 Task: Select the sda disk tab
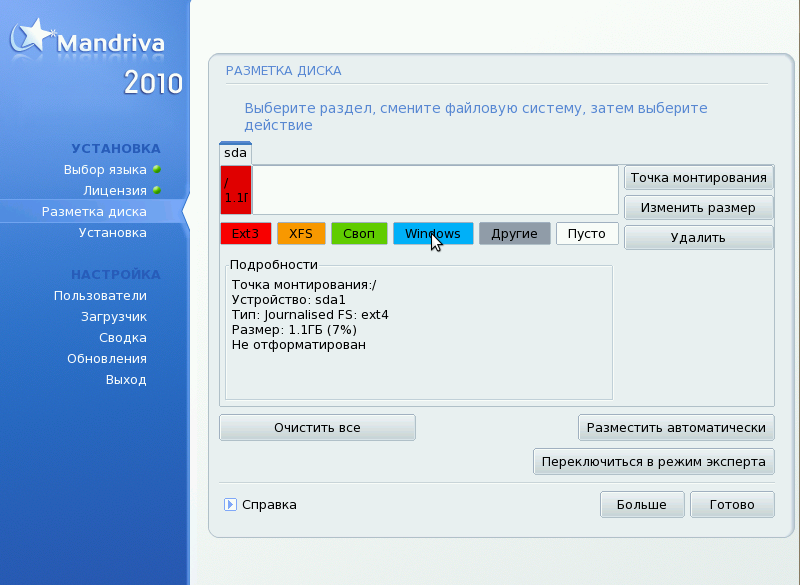click(235, 153)
